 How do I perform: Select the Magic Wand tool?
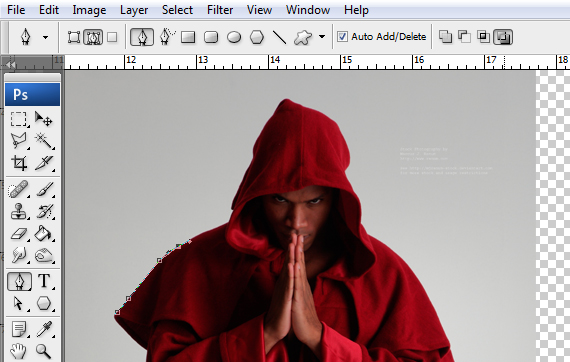click(x=44, y=141)
